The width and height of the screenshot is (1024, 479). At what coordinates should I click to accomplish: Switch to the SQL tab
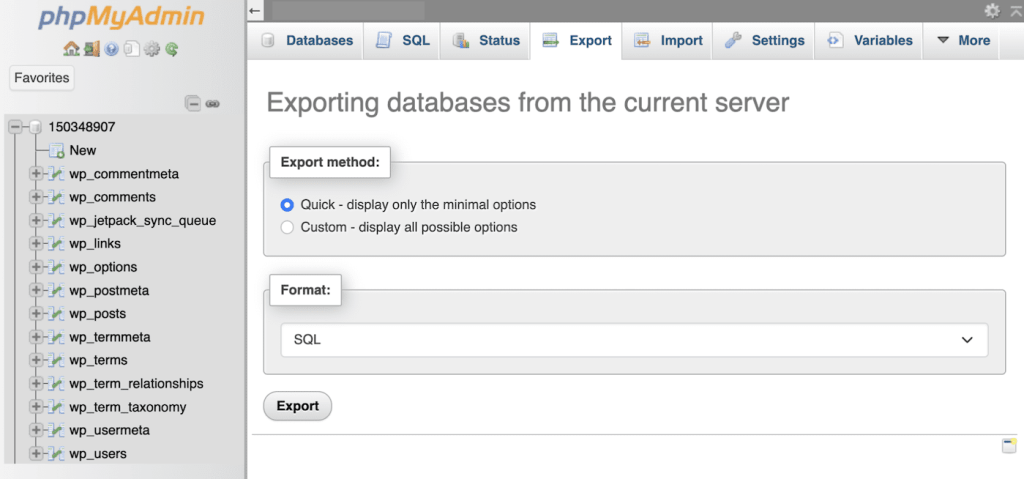[x=402, y=41]
